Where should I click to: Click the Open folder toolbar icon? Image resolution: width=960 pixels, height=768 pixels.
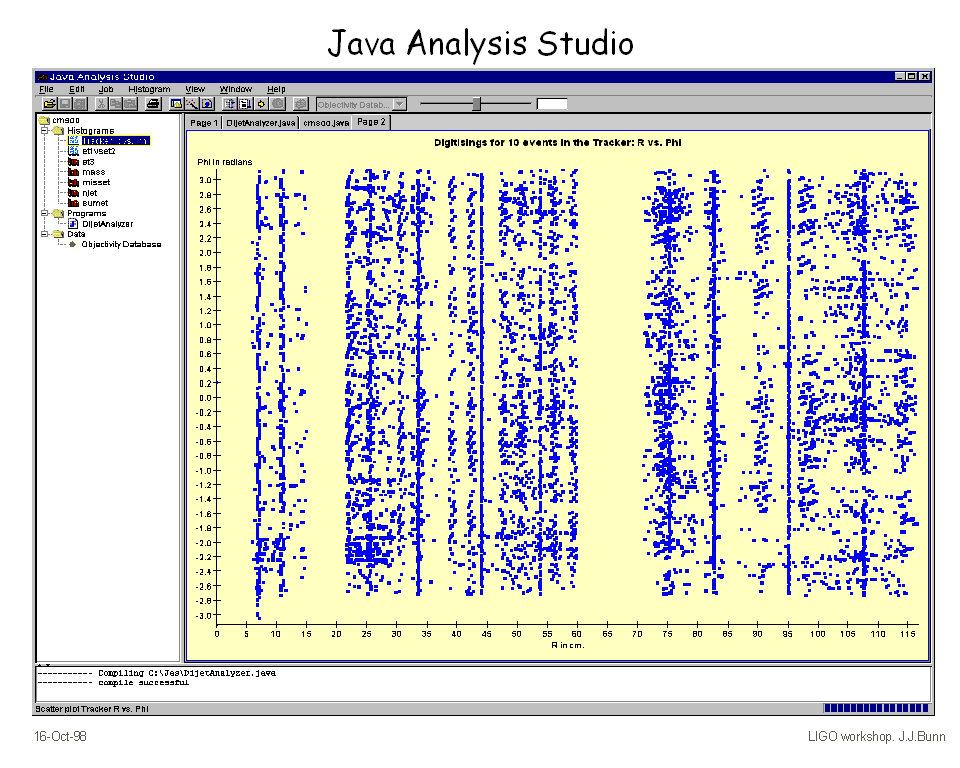click(49, 103)
